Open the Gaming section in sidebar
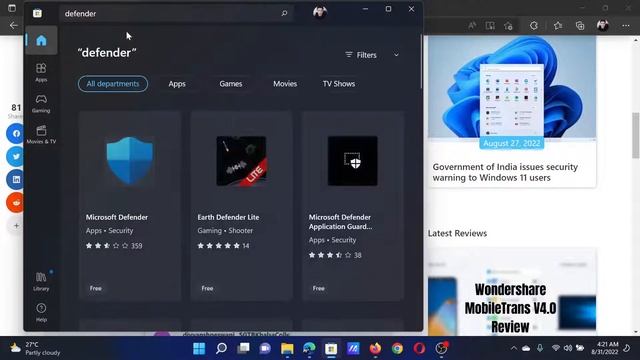Image resolution: width=640 pixels, height=360 pixels. click(41, 103)
